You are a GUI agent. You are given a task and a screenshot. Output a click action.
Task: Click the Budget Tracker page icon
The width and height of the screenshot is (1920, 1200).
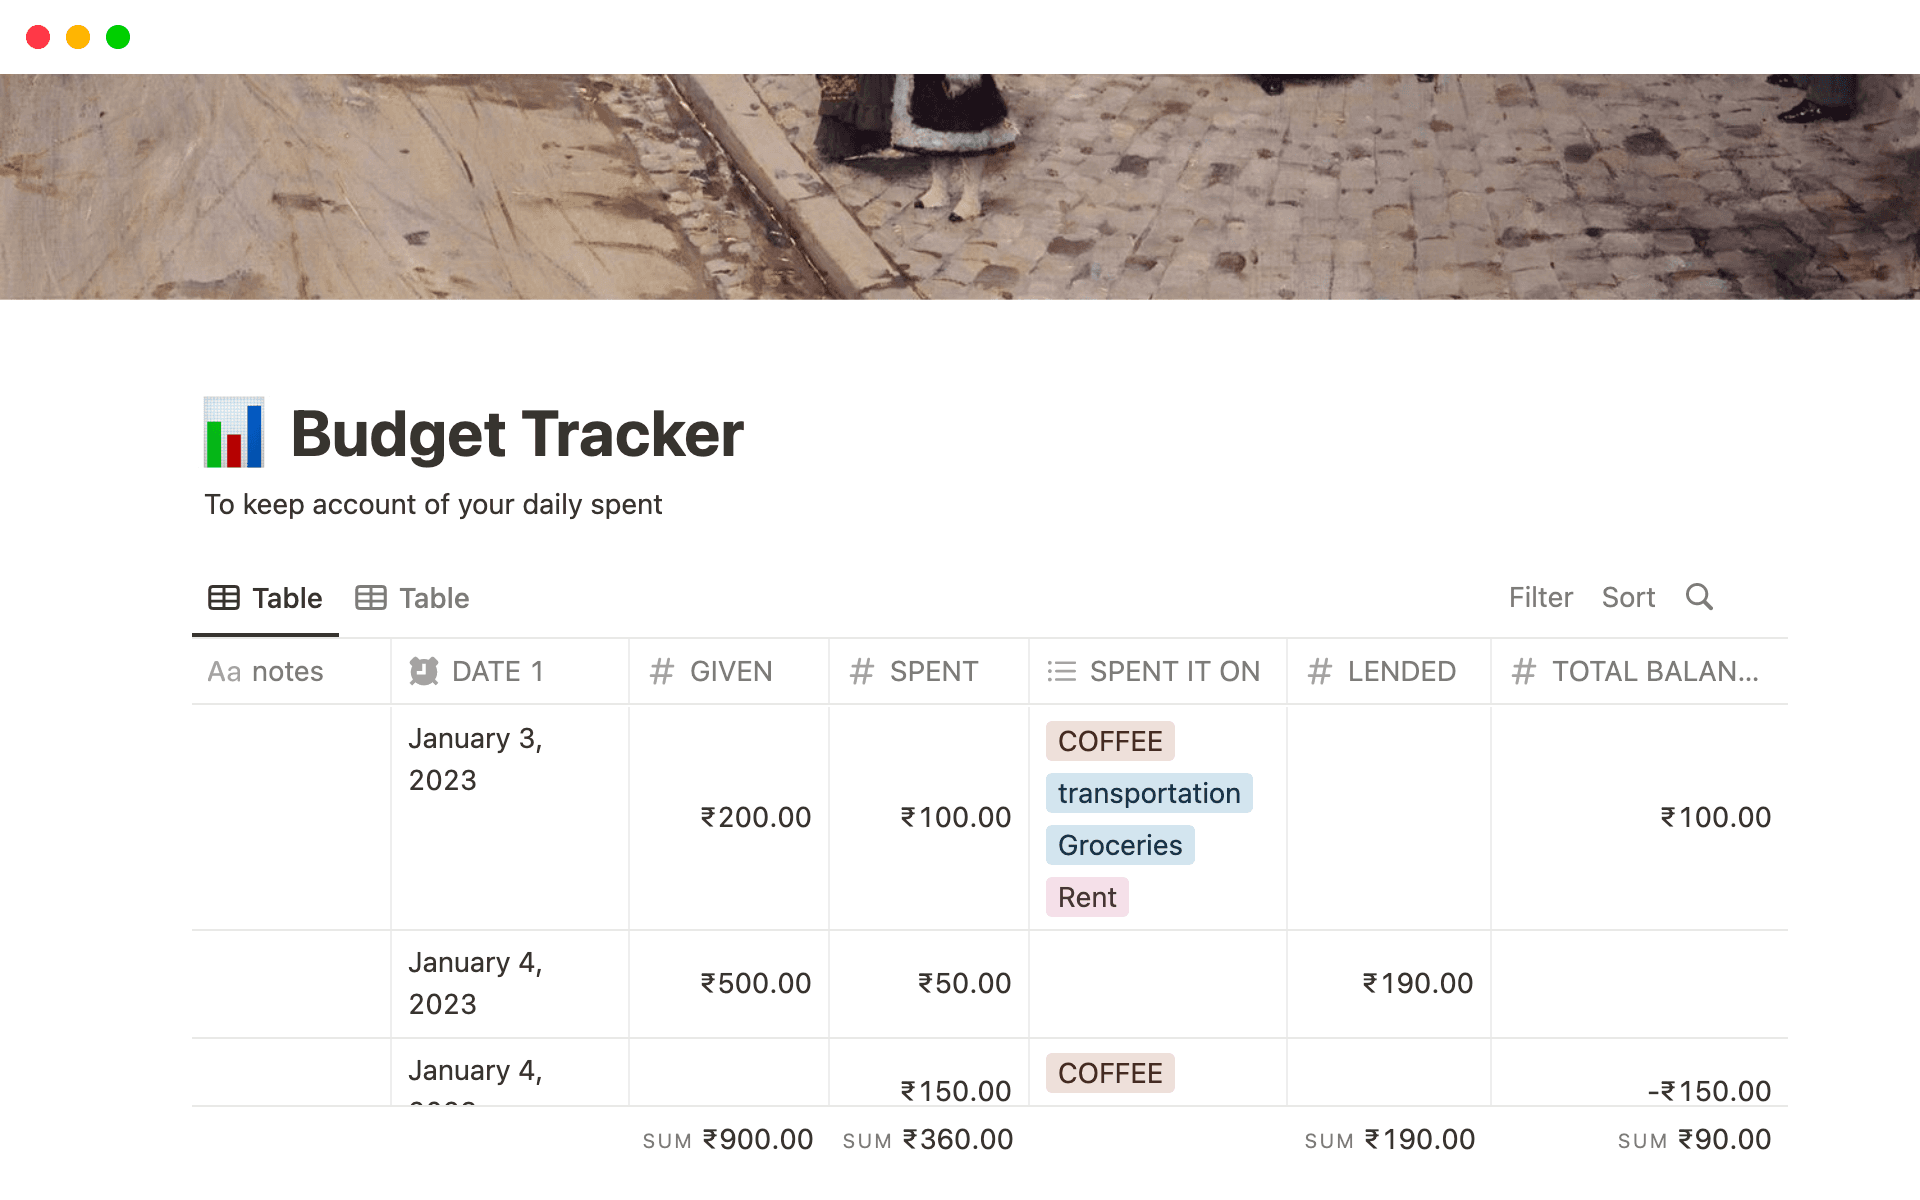pyautogui.click(x=235, y=434)
